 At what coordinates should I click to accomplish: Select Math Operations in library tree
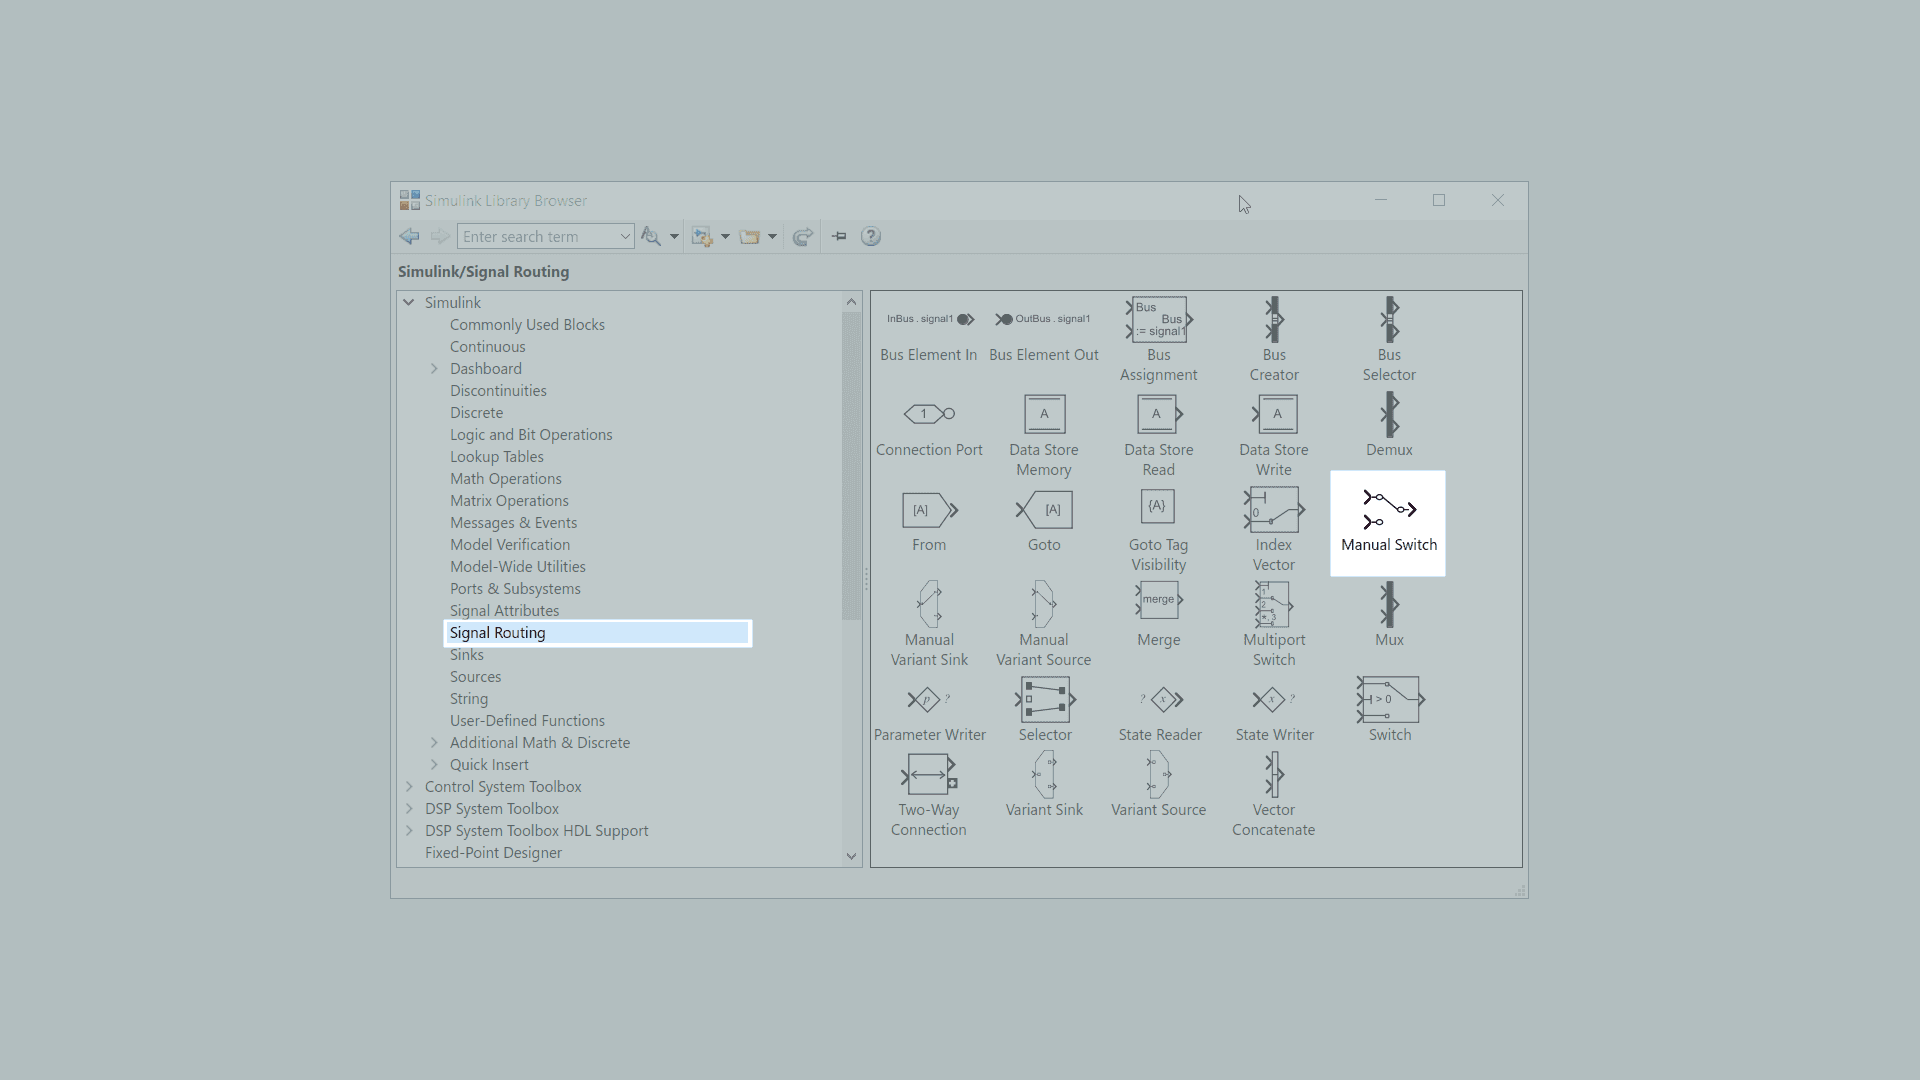coord(505,479)
